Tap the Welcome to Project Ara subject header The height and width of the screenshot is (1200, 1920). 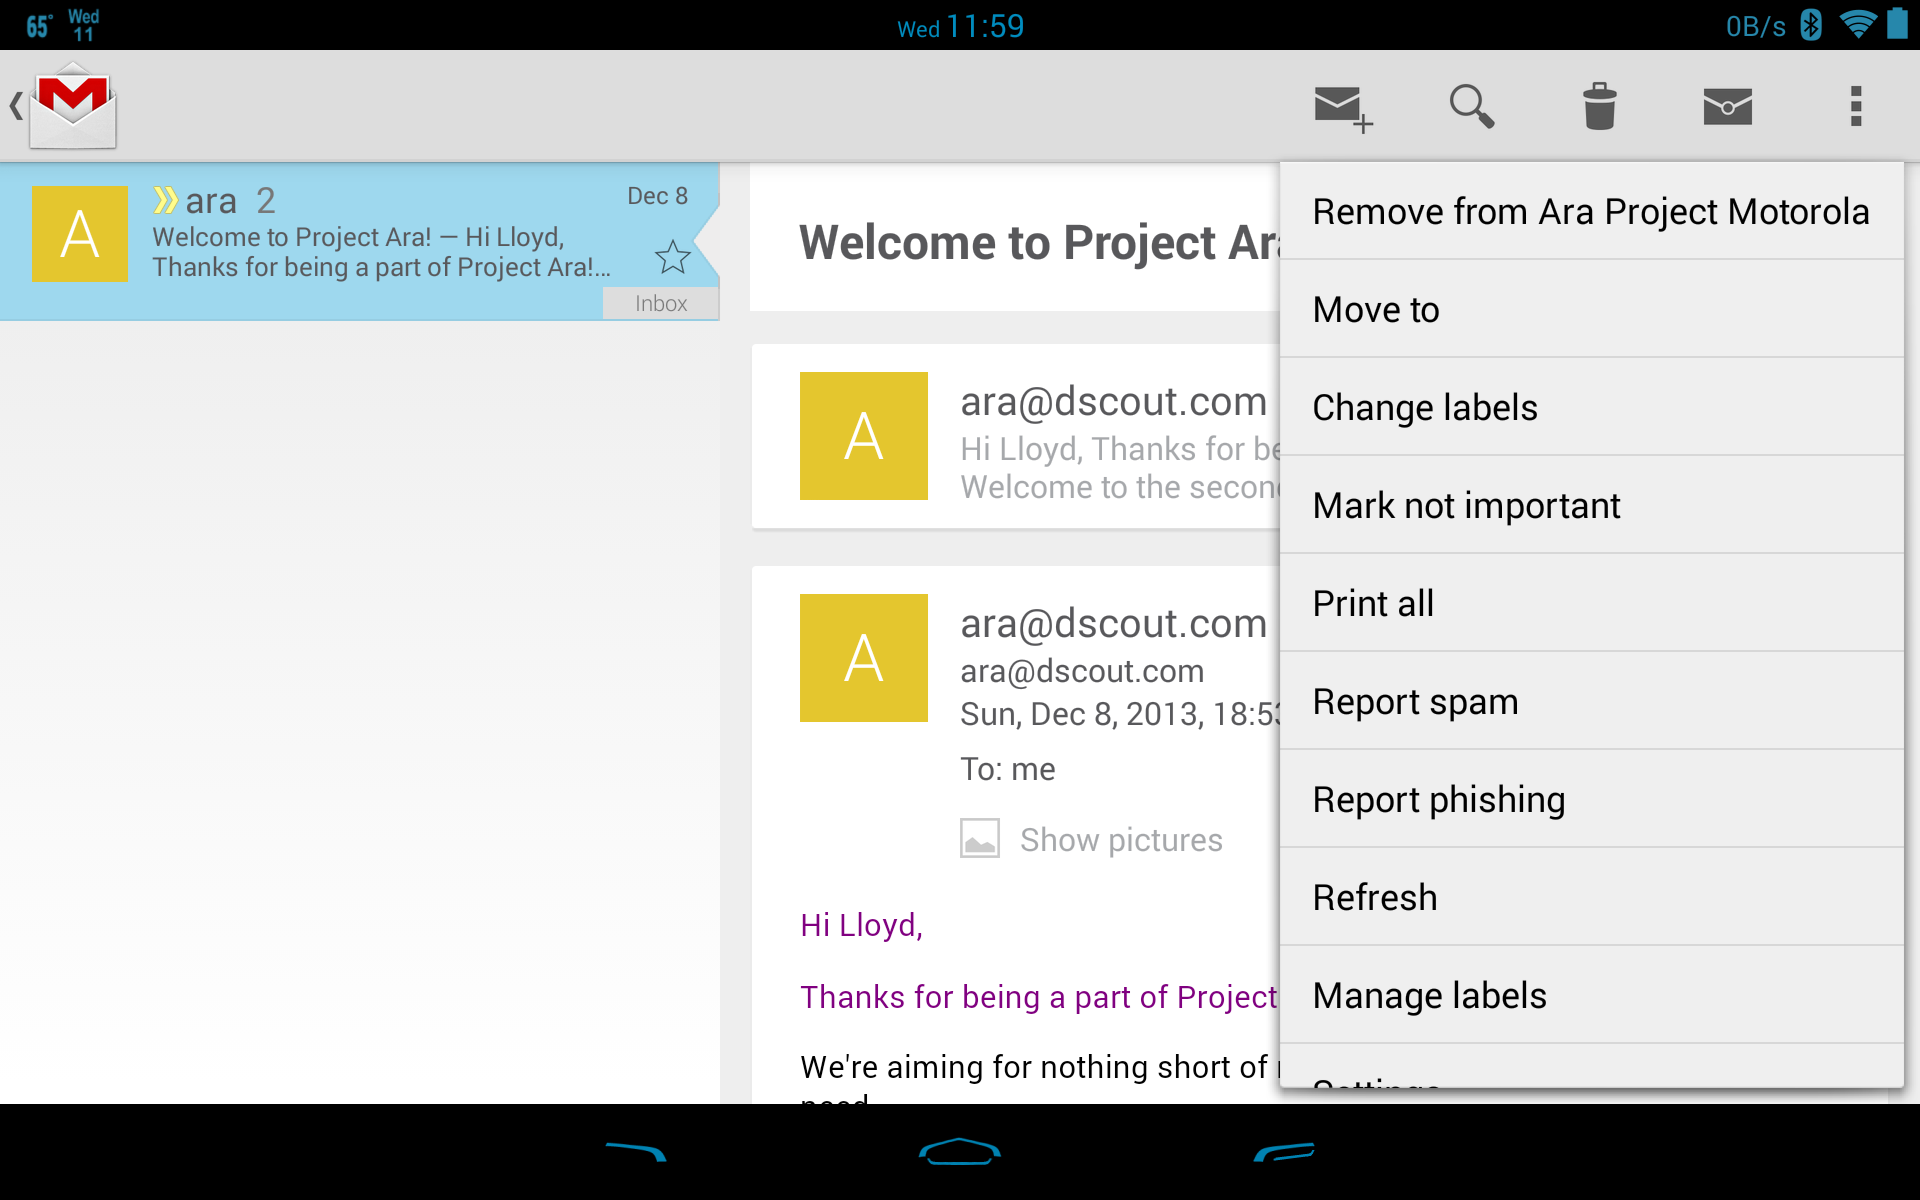coord(1040,243)
